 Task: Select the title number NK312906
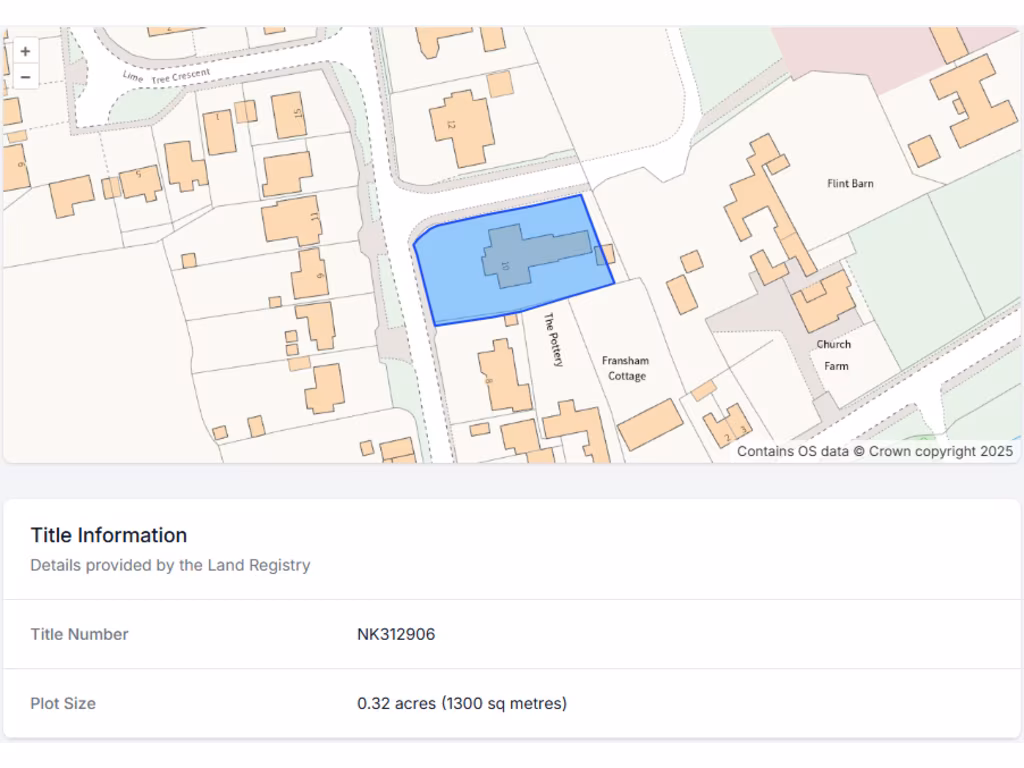coord(396,634)
